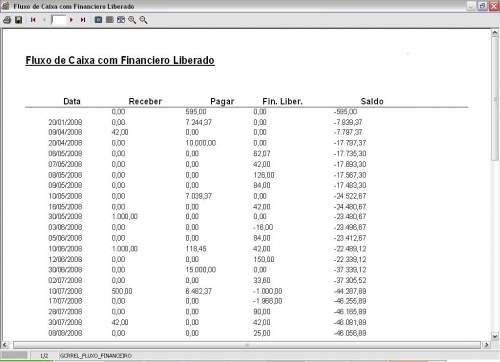Go to the previous report page

(44, 20)
